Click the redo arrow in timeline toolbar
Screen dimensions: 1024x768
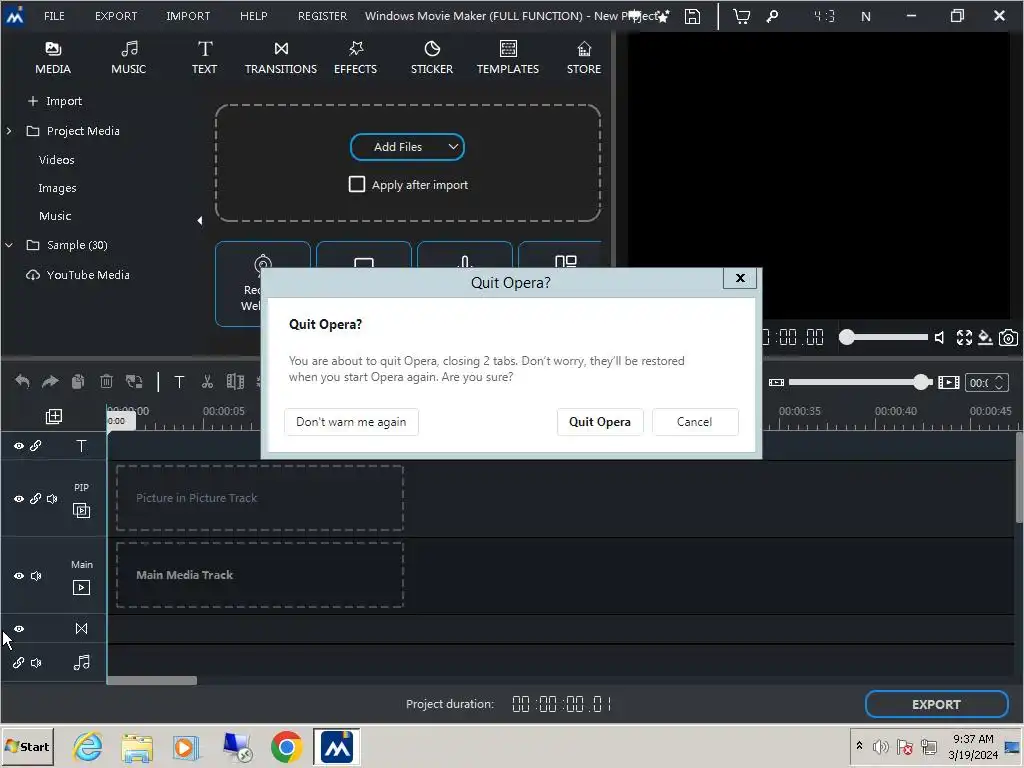[x=50, y=381]
